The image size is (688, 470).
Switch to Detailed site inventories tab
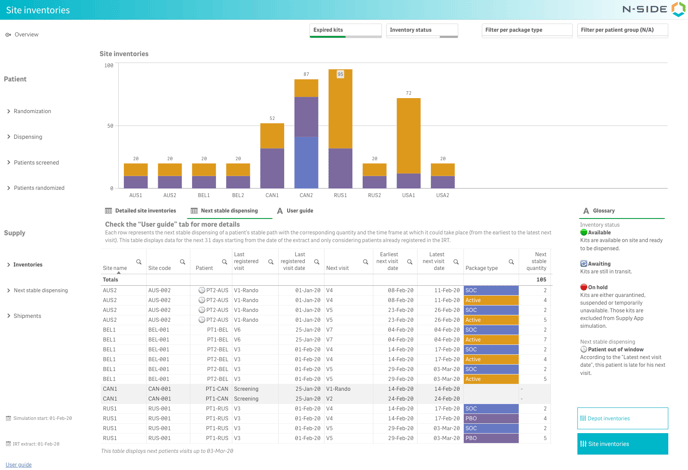coord(141,211)
